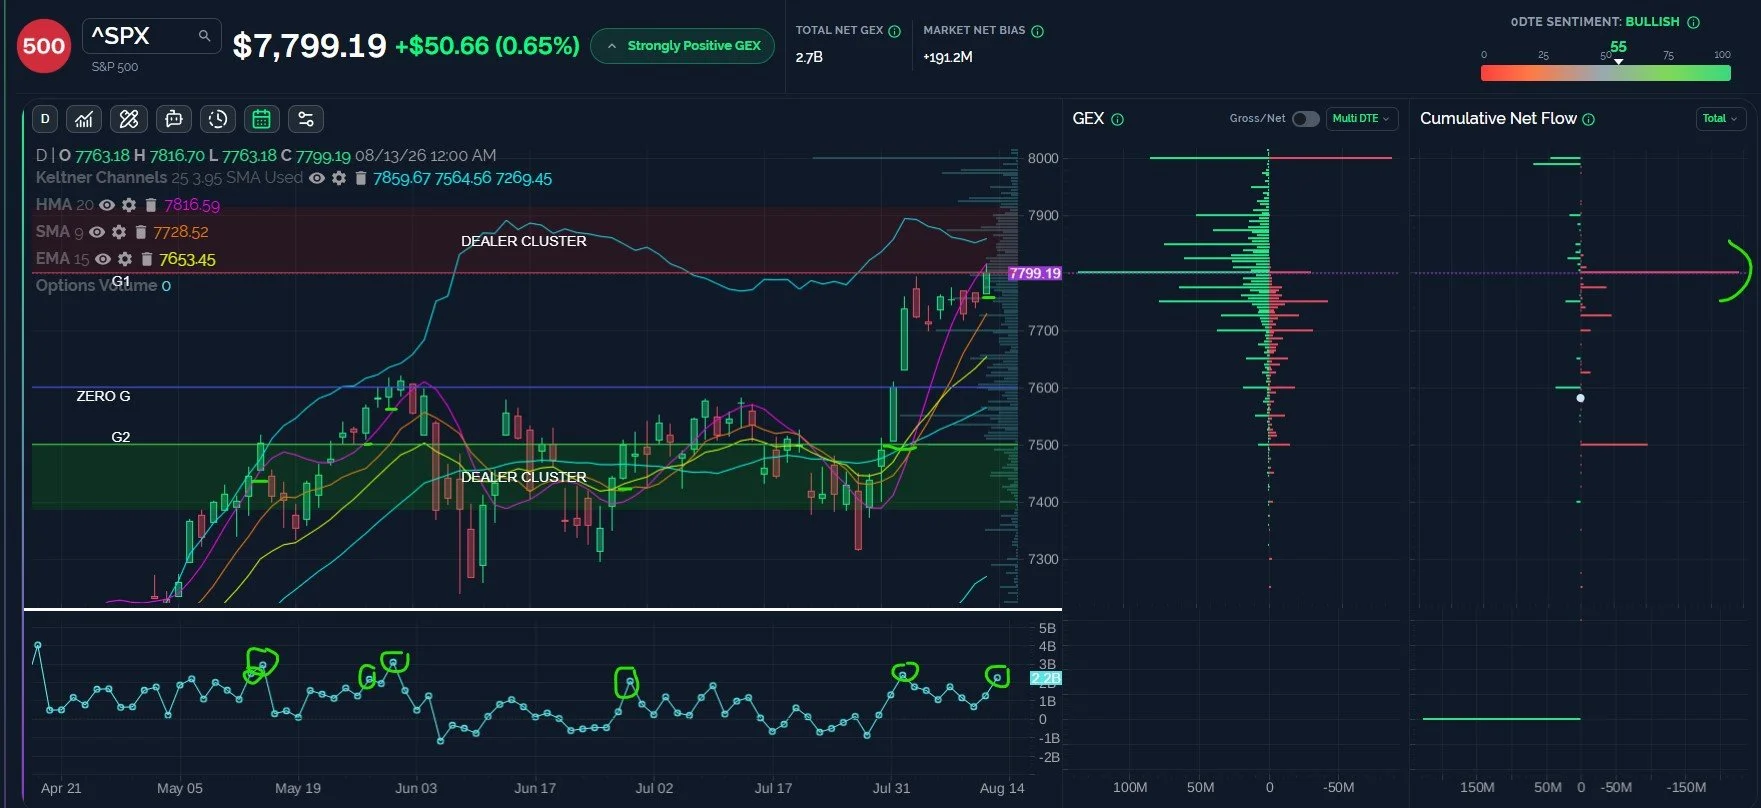The image size is (1761, 808).
Task: Open EMA 15 settings gear
Action: pos(125,259)
